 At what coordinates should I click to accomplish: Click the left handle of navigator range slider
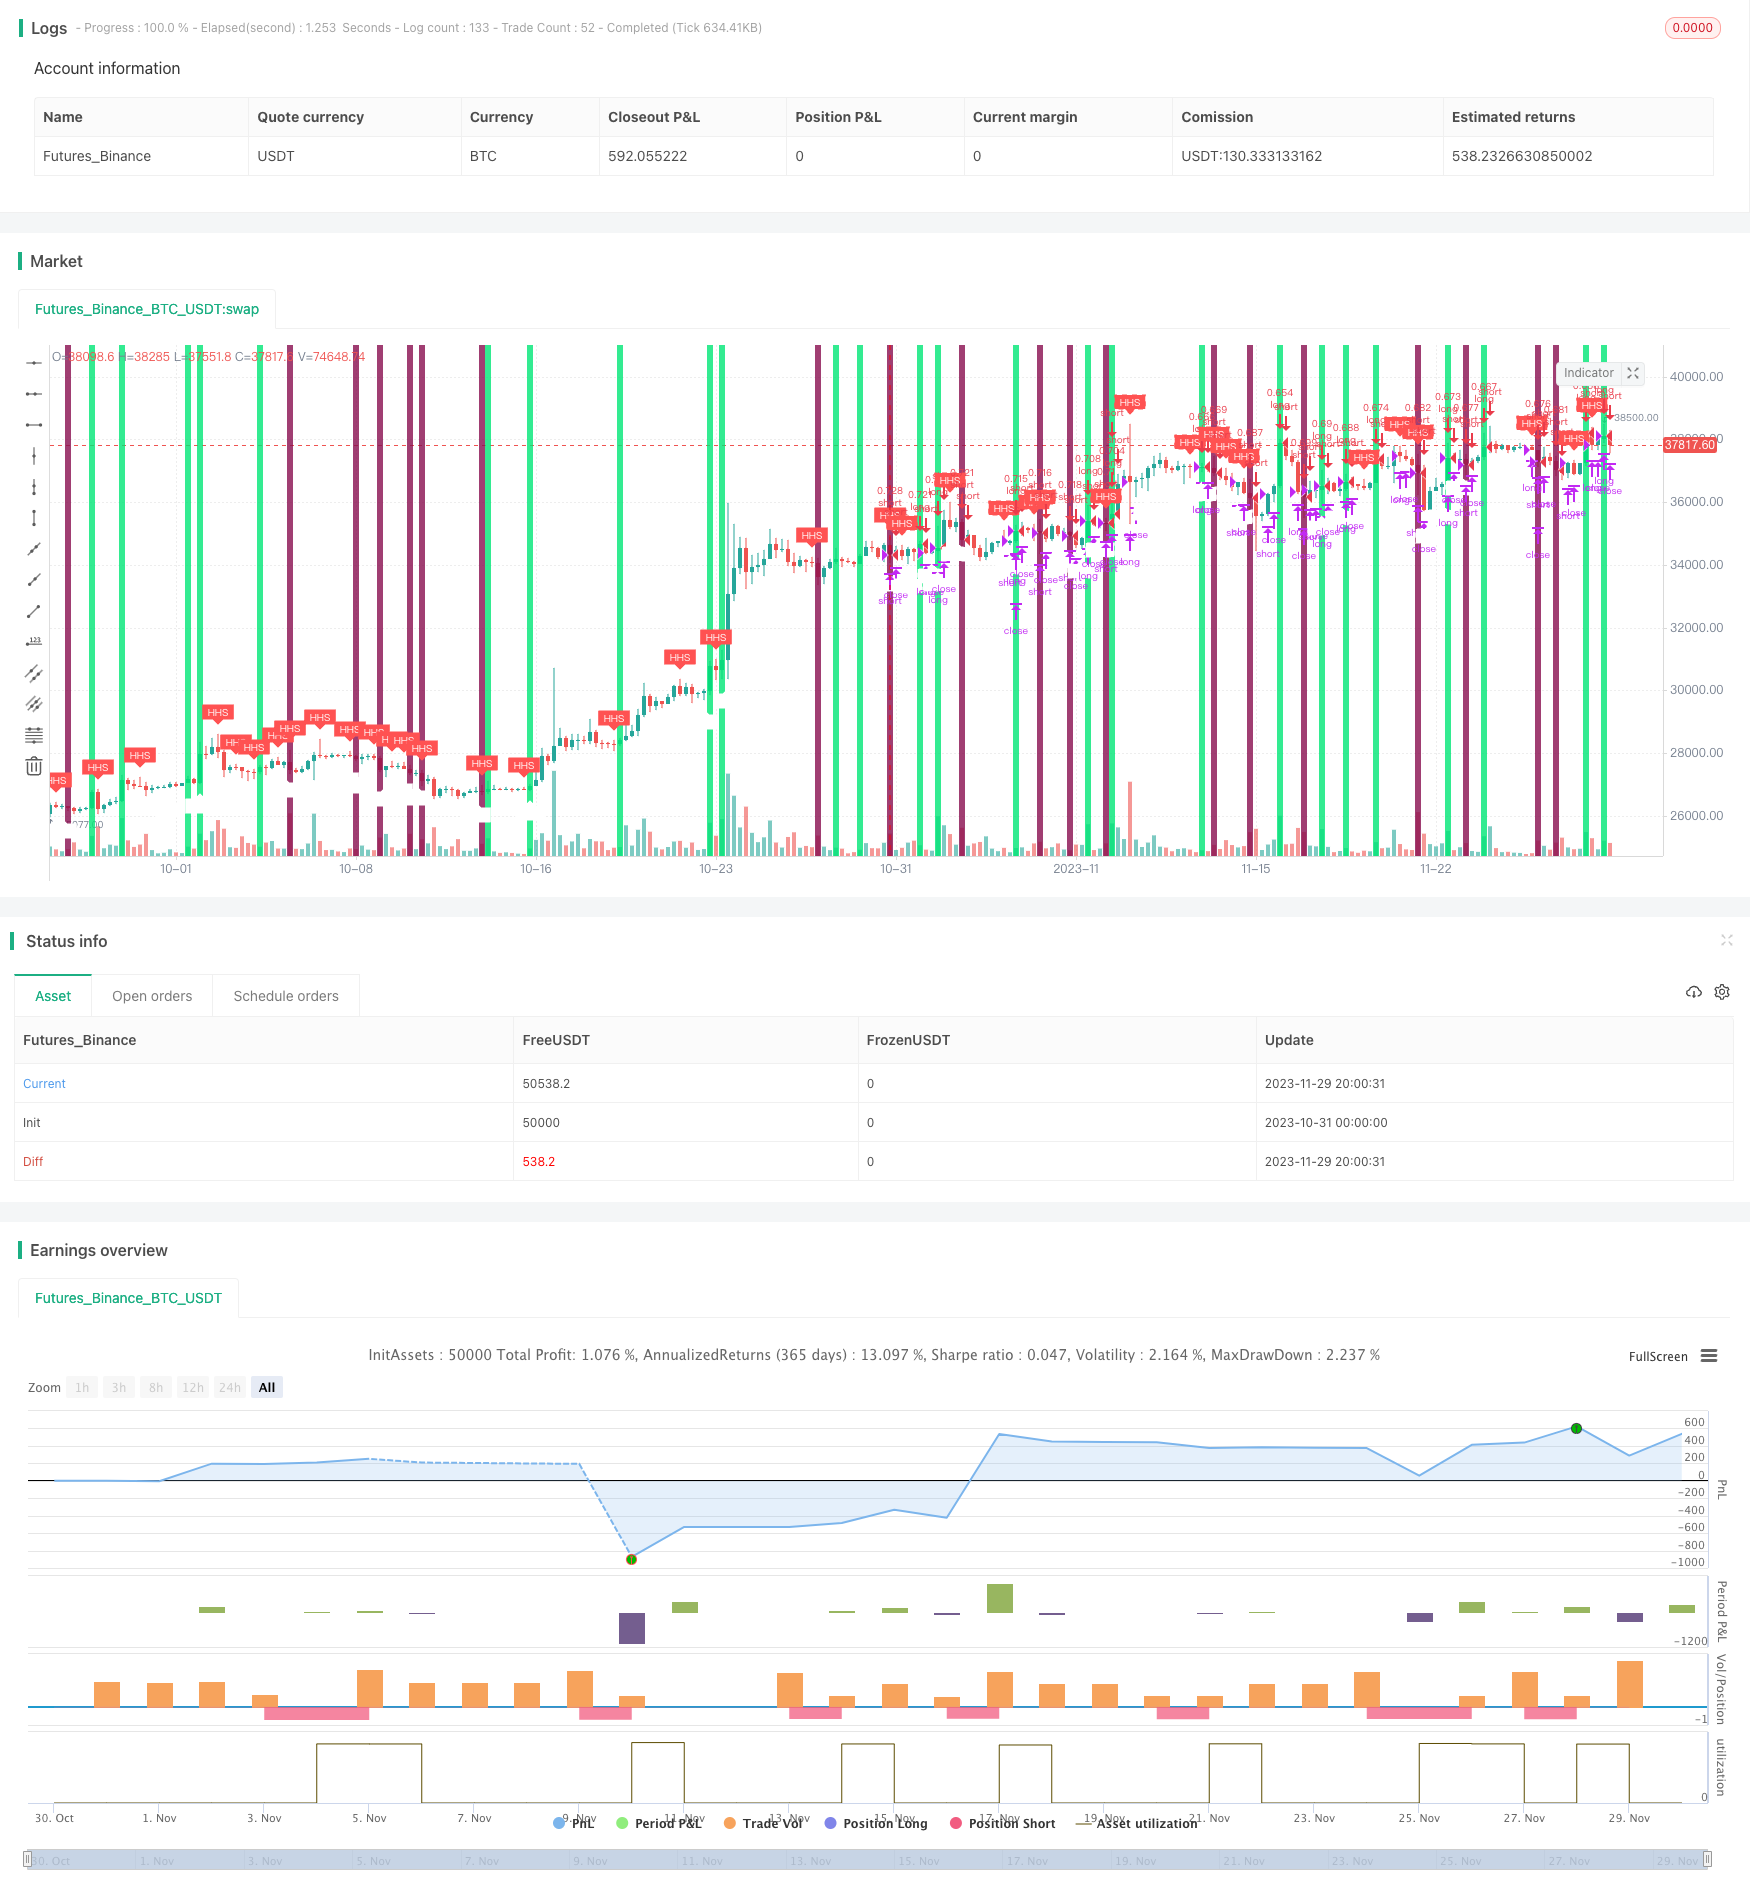(x=28, y=1860)
